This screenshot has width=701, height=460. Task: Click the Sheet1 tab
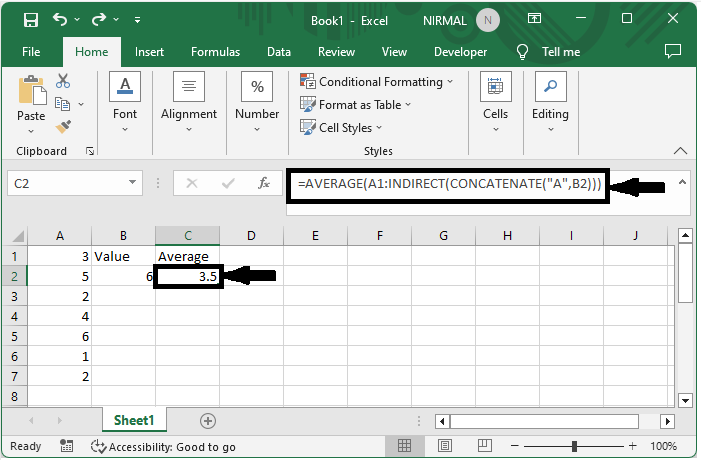click(134, 420)
